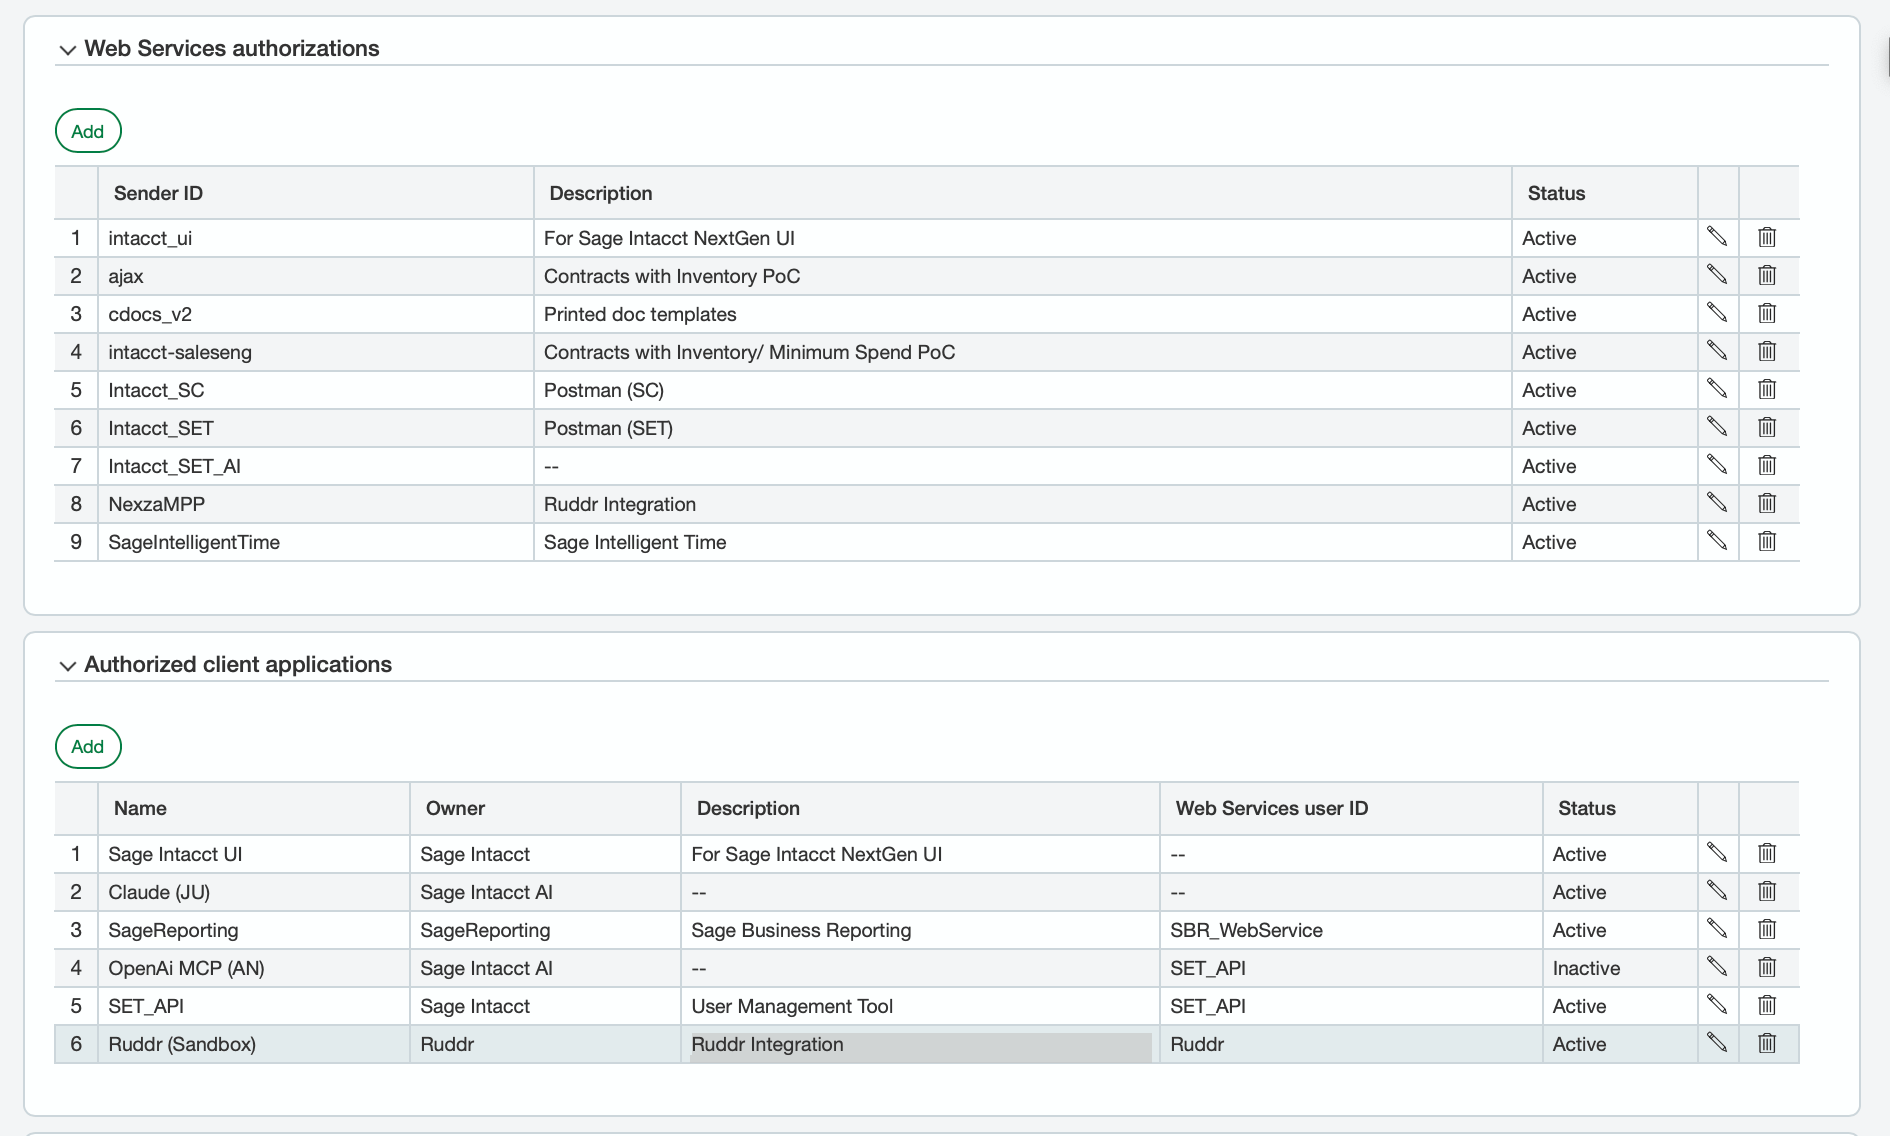The image size is (1890, 1136).
Task: Delete the OpenAi MCP (AN) application
Action: [1767, 967]
